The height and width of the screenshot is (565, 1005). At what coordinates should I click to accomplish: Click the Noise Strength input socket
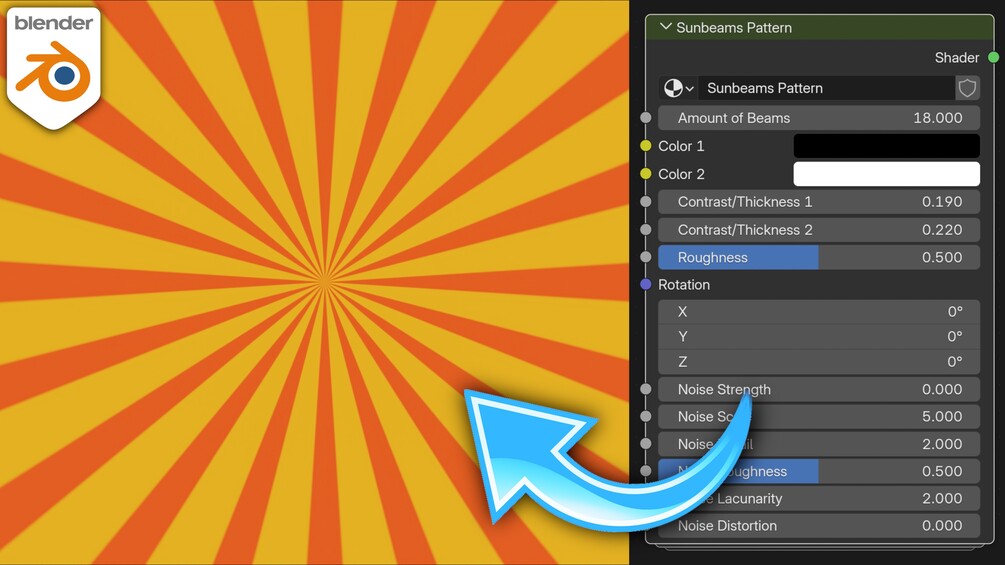(646, 389)
